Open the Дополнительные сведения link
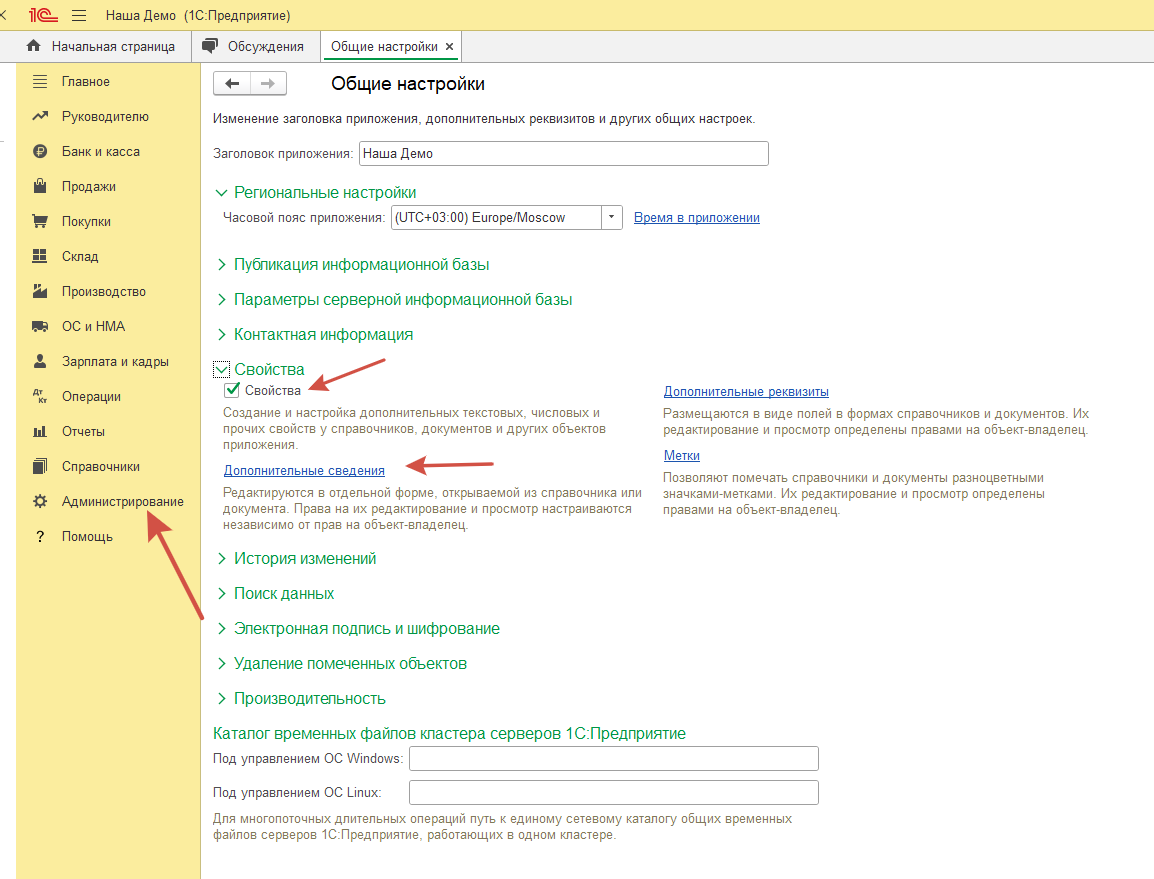 (x=304, y=470)
